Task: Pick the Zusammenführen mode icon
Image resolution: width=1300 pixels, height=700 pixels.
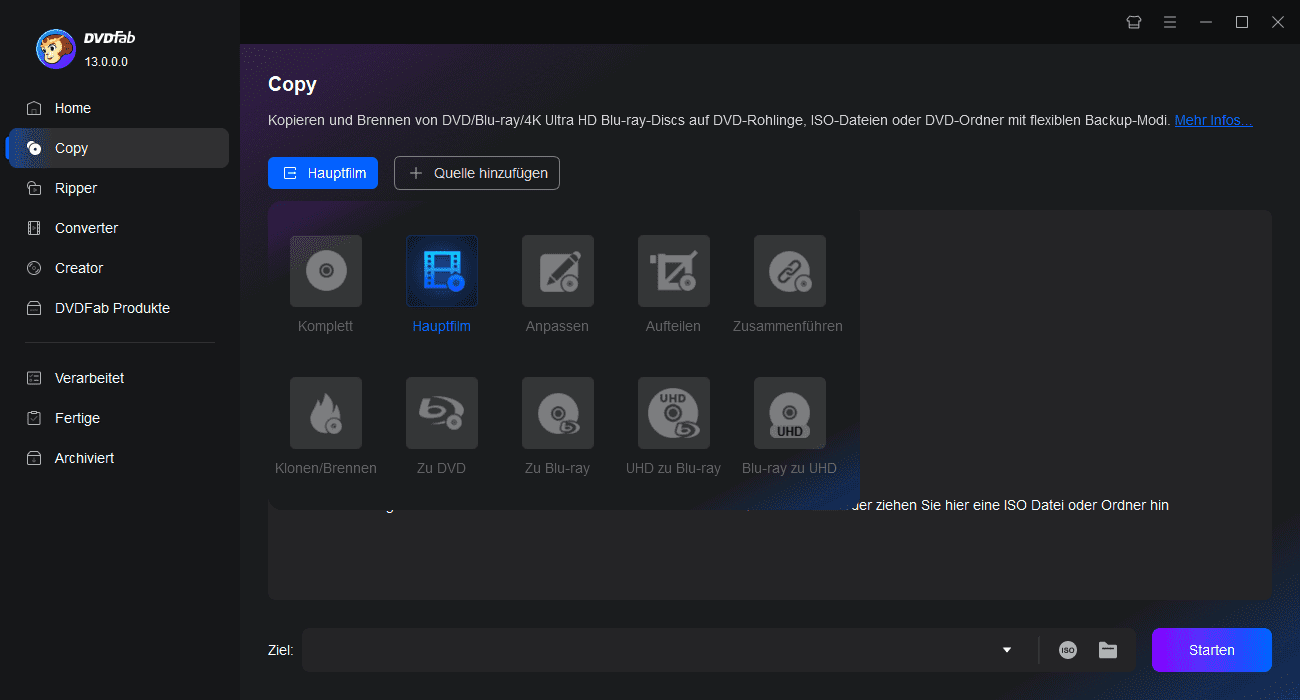Action: (790, 271)
